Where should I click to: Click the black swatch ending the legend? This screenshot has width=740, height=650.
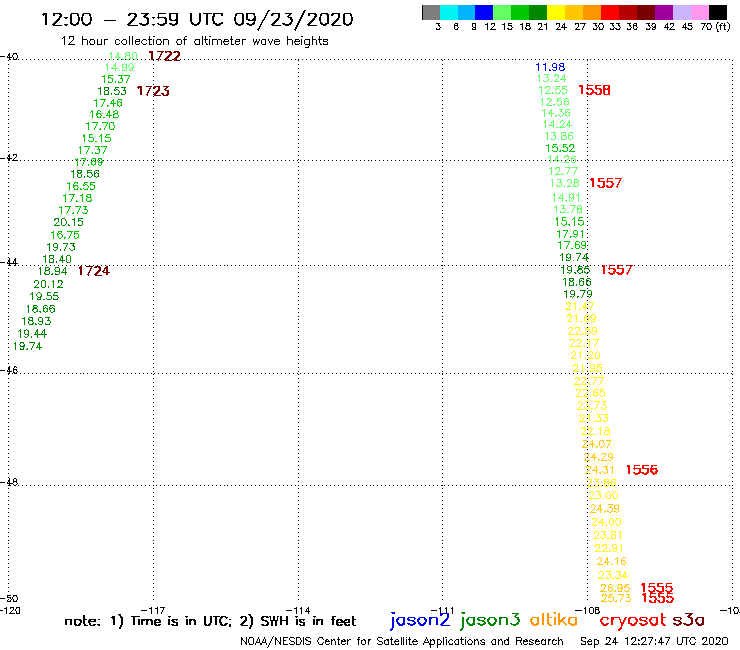point(717,12)
